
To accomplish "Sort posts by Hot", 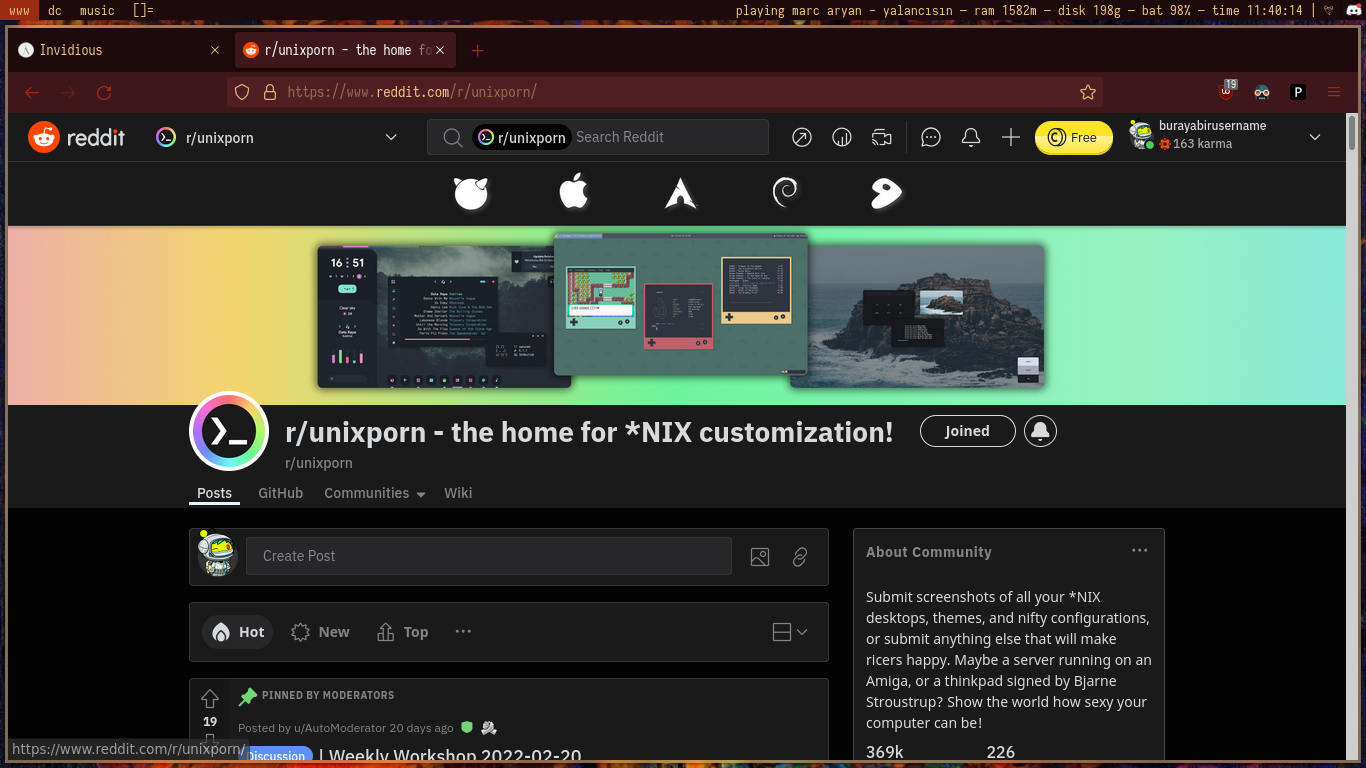I will [238, 632].
